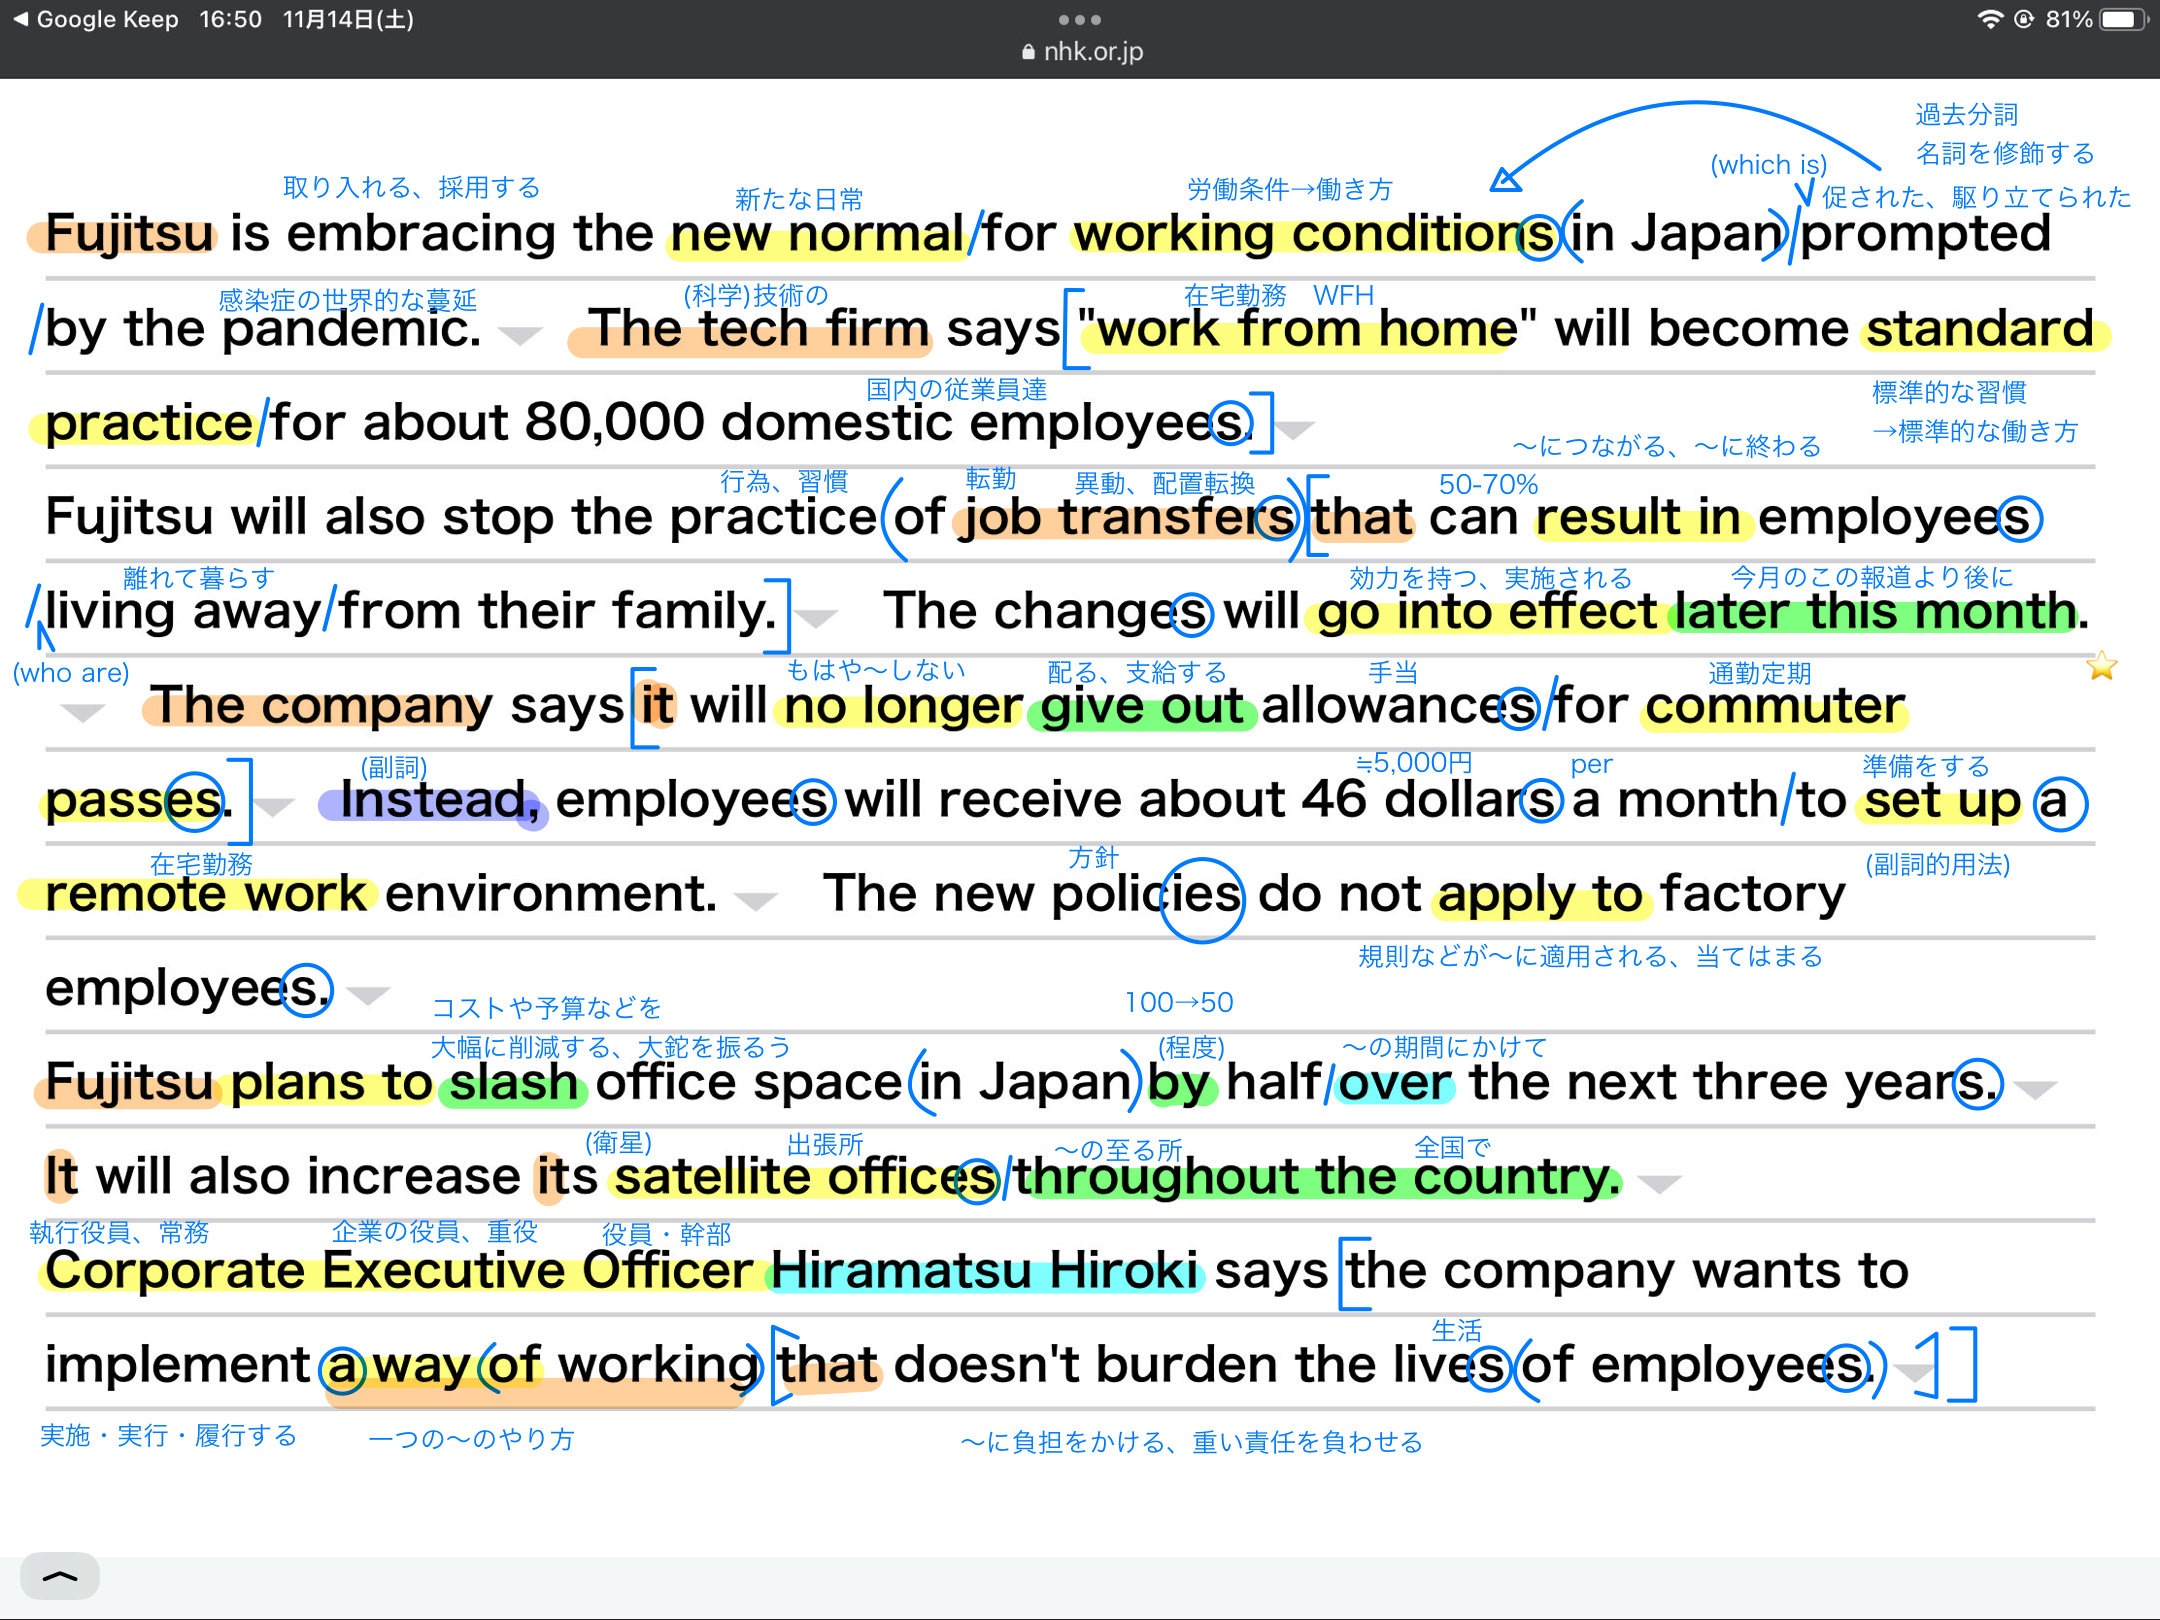Tap the number "80,000" in the article
The width and height of the screenshot is (2160, 1620).
(x=614, y=422)
